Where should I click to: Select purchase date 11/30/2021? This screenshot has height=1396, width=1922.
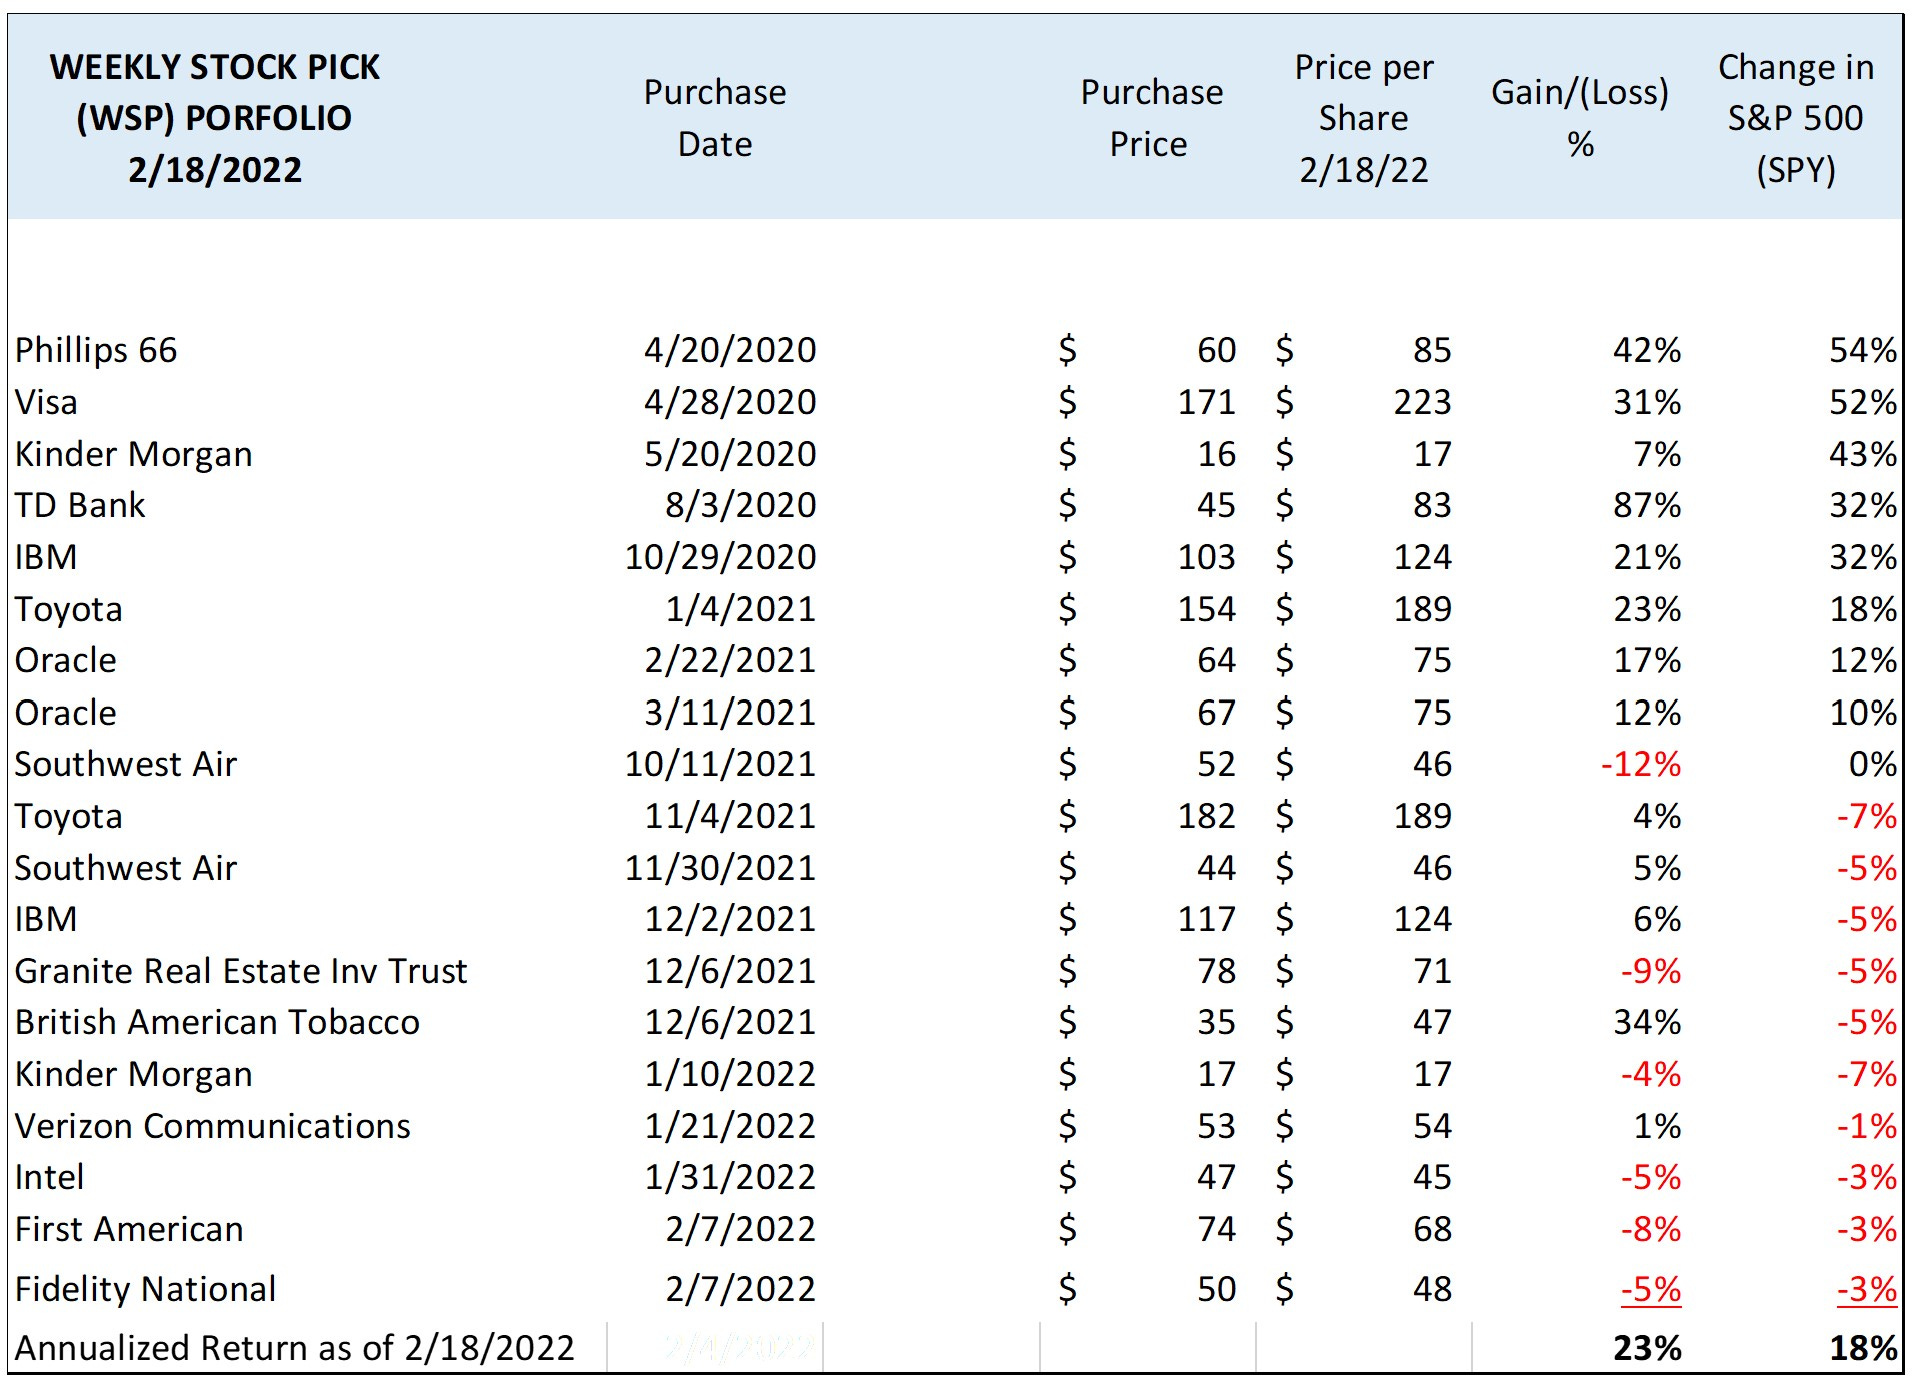click(x=721, y=868)
